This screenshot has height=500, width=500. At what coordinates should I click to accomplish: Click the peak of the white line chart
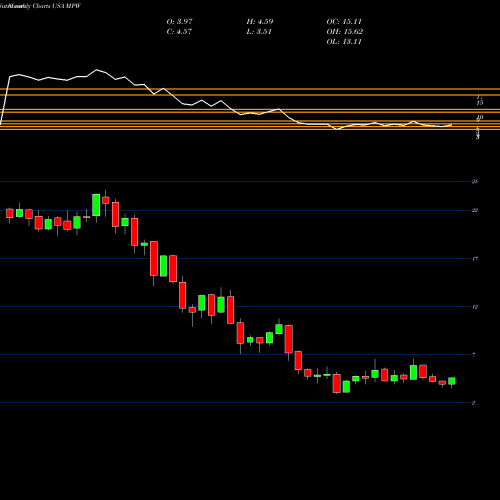point(97,70)
